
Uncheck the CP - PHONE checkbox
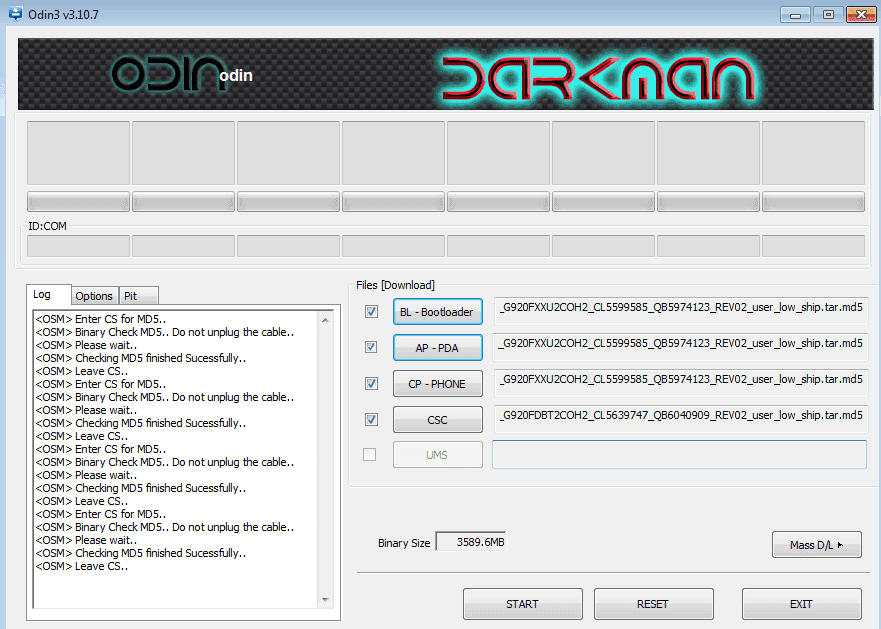[371, 383]
